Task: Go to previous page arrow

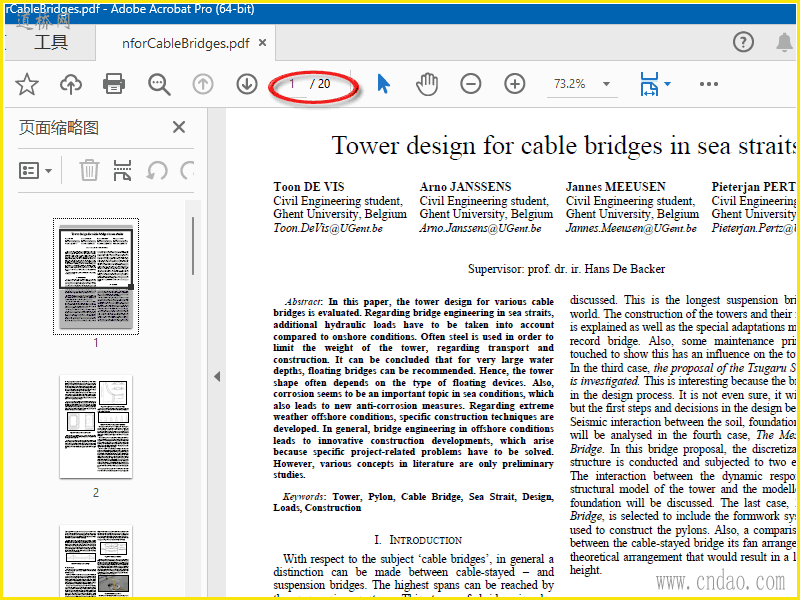Action: 203,84
